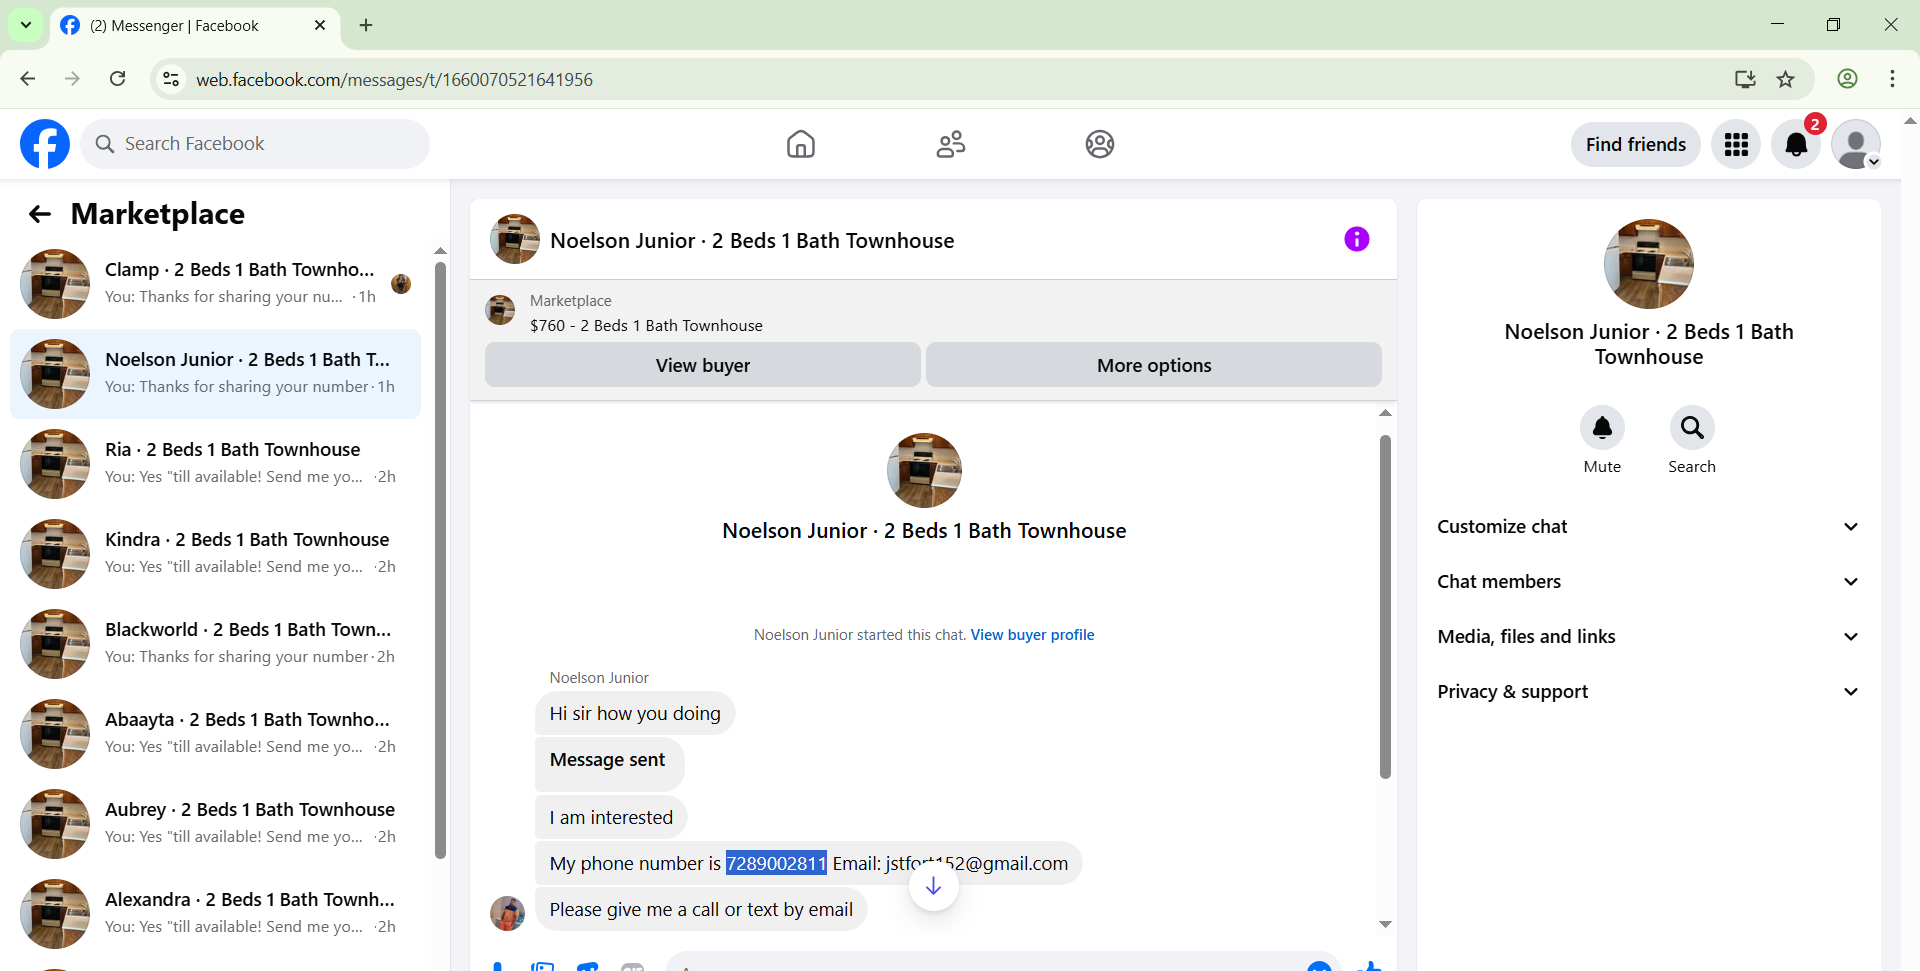The image size is (1920, 971).
Task: Select the Messenger | Facebook tab
Action: [195, 25]
